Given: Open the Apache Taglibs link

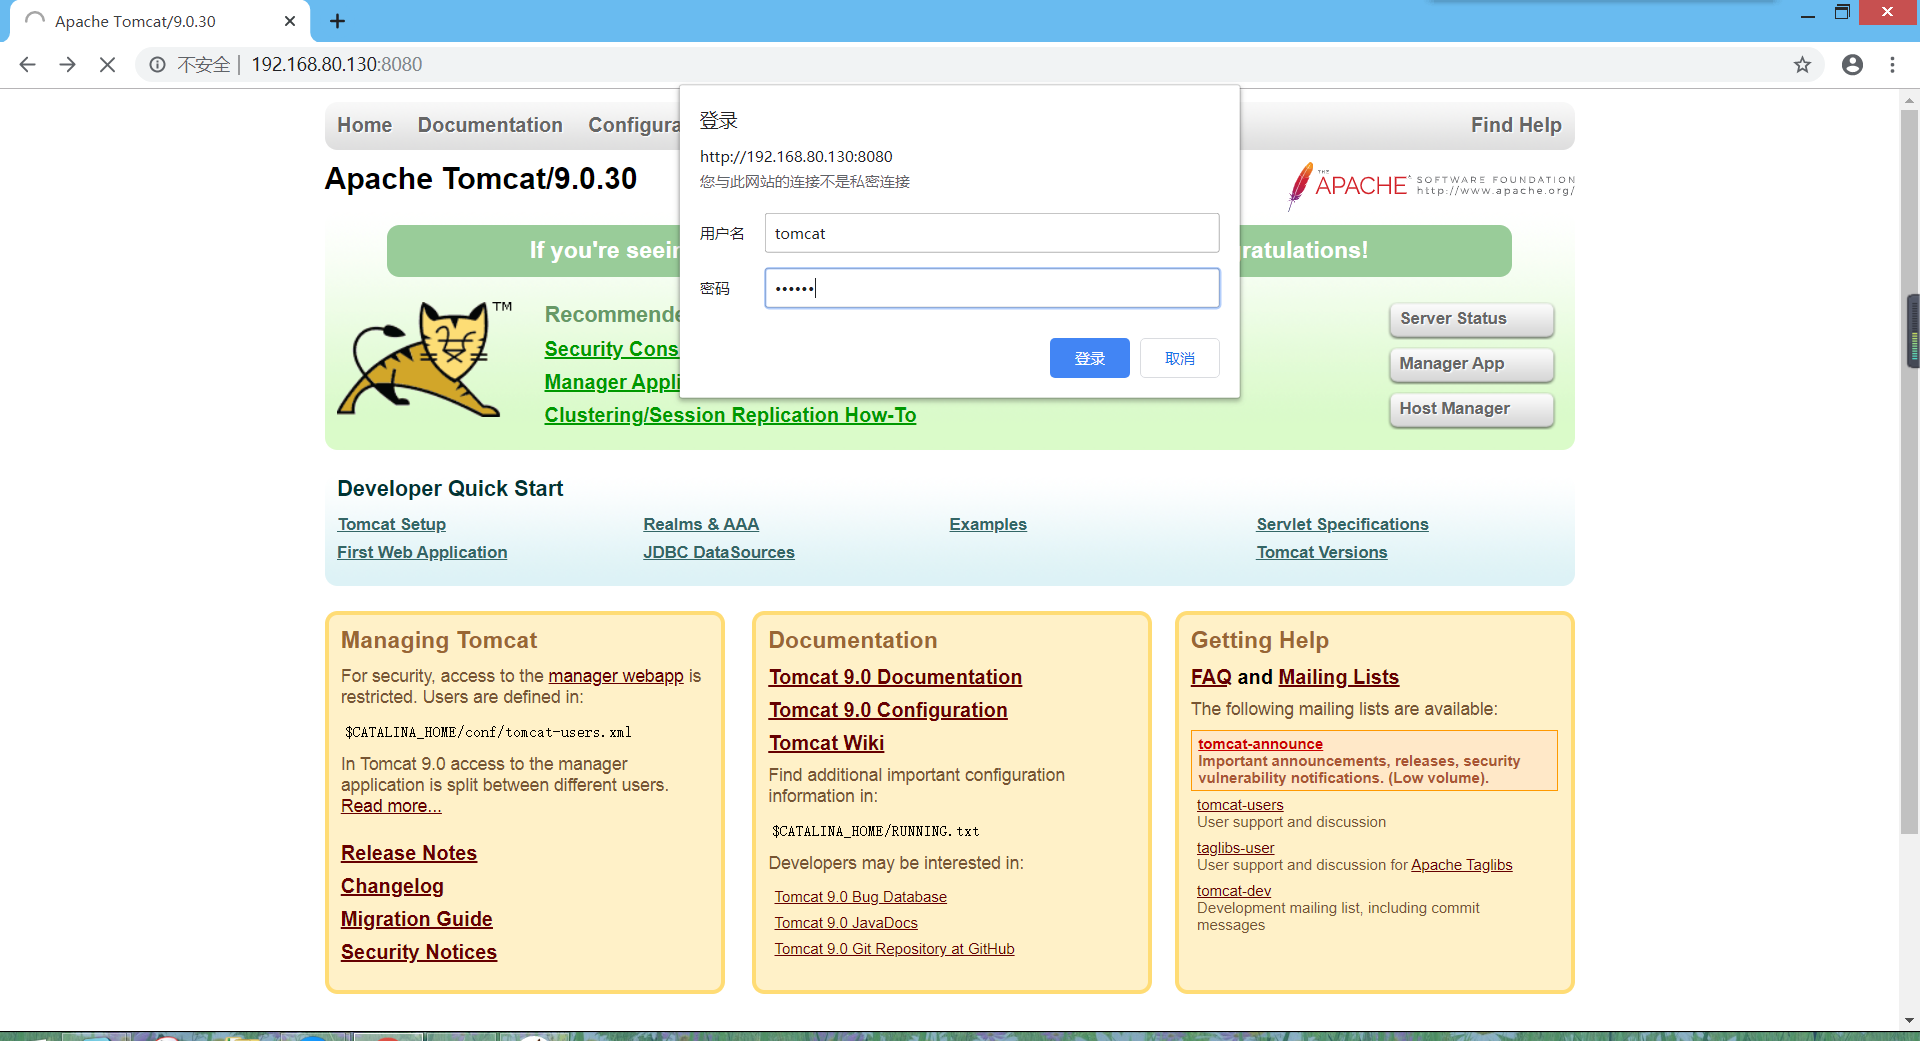Looking at the screenshot, I should tap(1462, 865).
